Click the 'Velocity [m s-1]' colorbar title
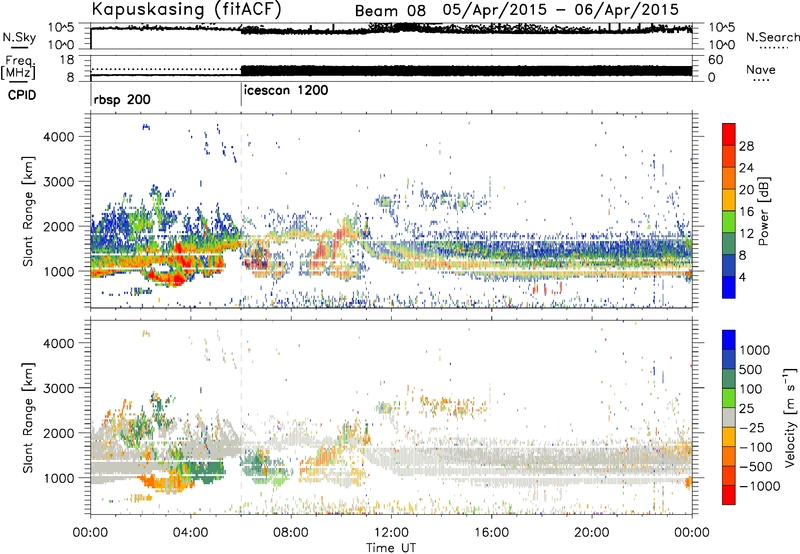The image size is (800, 554). (790, 417)
